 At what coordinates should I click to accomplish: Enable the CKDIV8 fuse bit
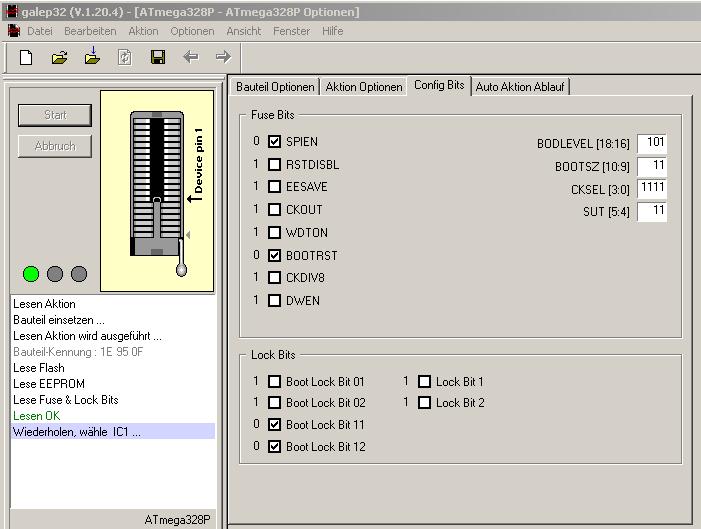[x=274, y=278]
